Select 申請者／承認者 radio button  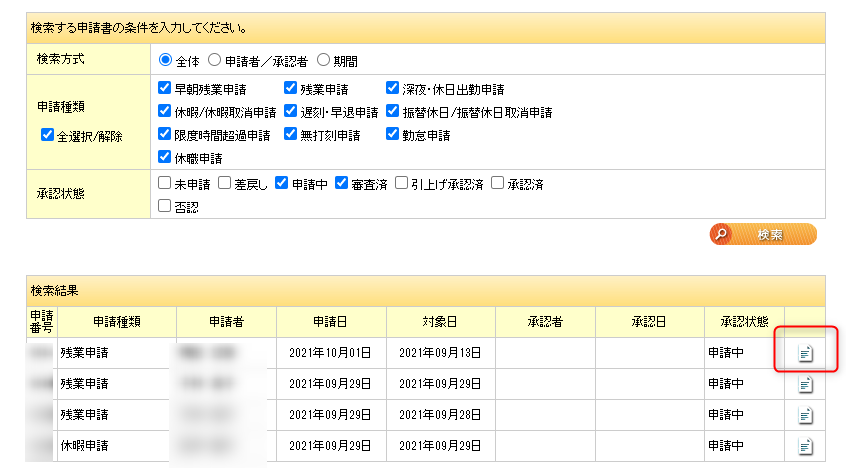215,59
